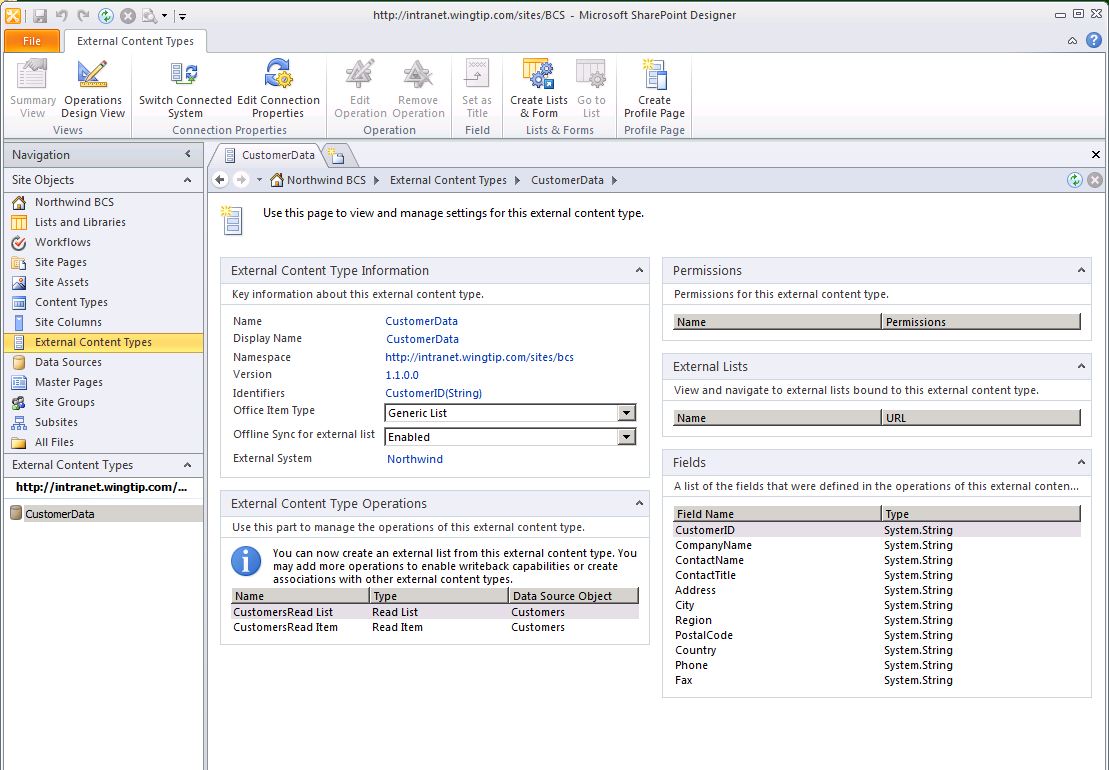1109x770 pixels.
Task: Collapse the Navigation pane
Action: [187, 154]
